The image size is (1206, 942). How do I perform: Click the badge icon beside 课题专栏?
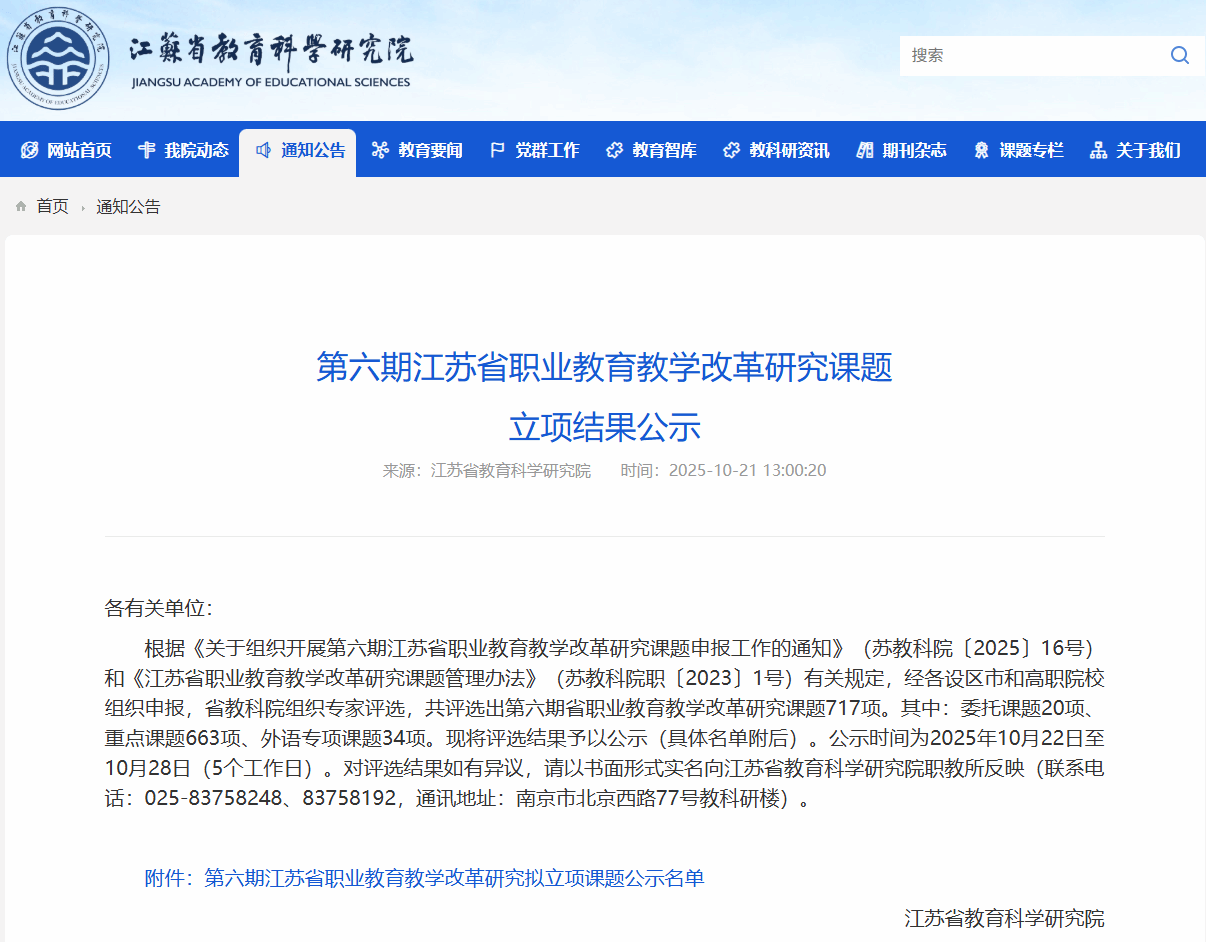click(x=981, y=150)
